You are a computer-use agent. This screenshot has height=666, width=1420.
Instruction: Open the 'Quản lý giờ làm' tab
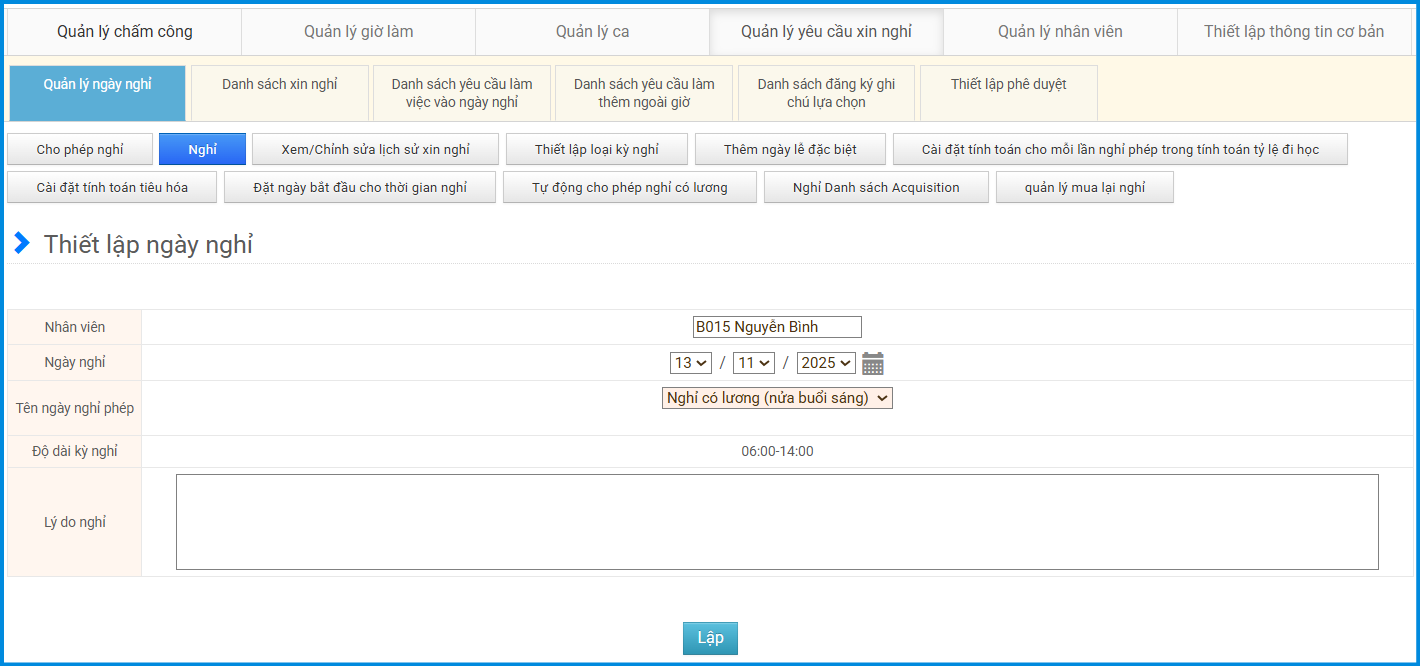pos(359,32)
